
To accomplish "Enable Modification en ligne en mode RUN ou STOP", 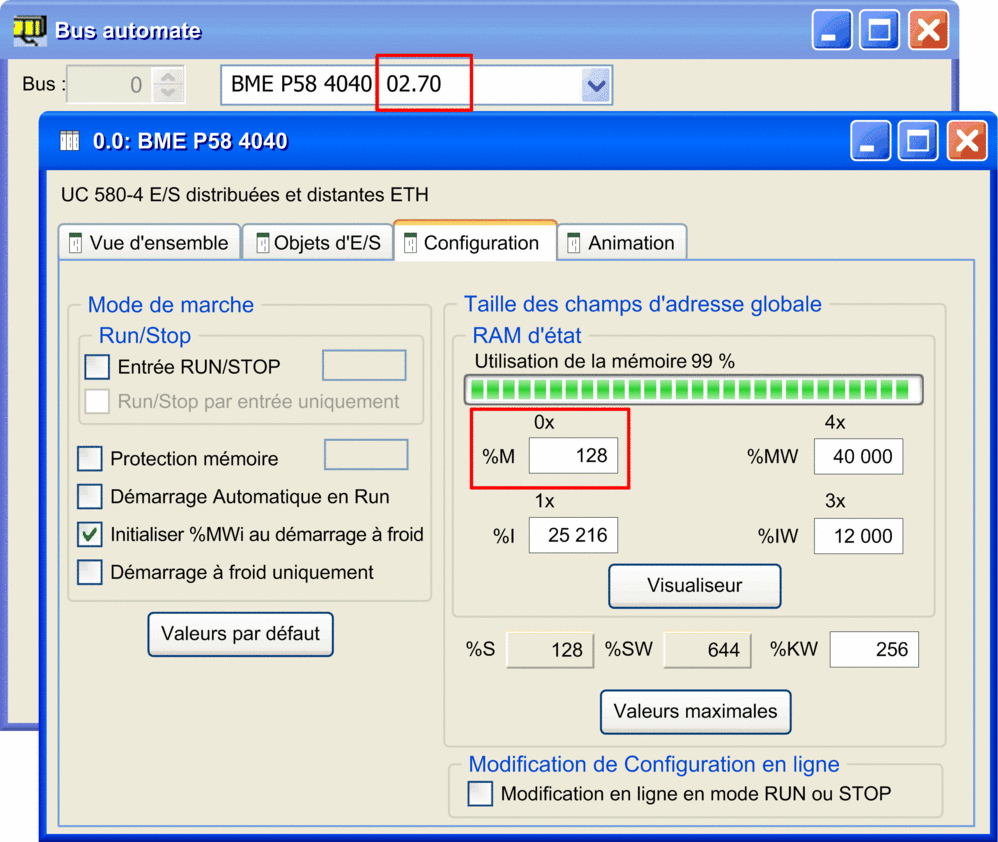I will [x=480, y=794].
